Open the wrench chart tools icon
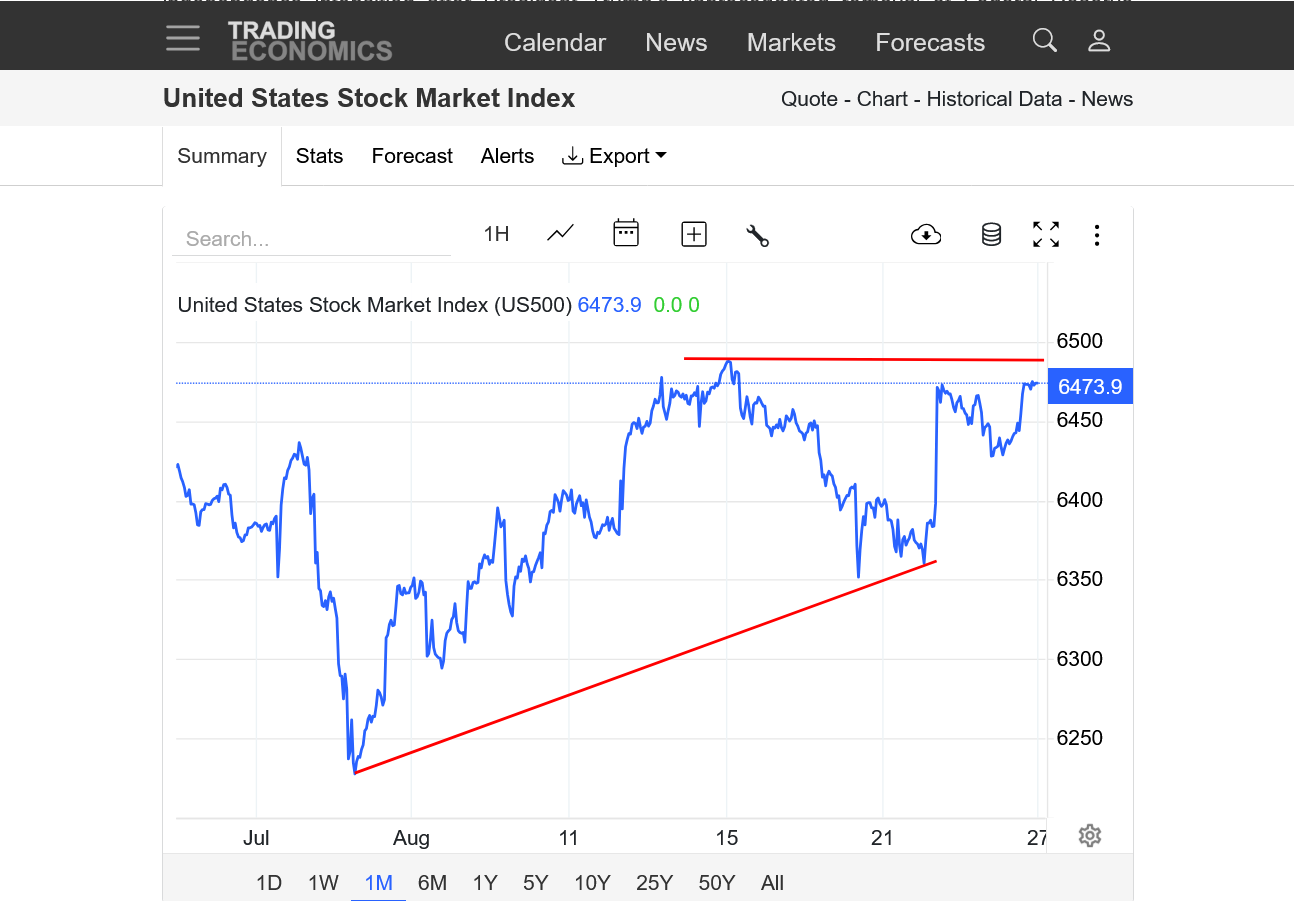The width and height of the screenshot is (1294, 901). pyautogui.click(x=757, y=235)
